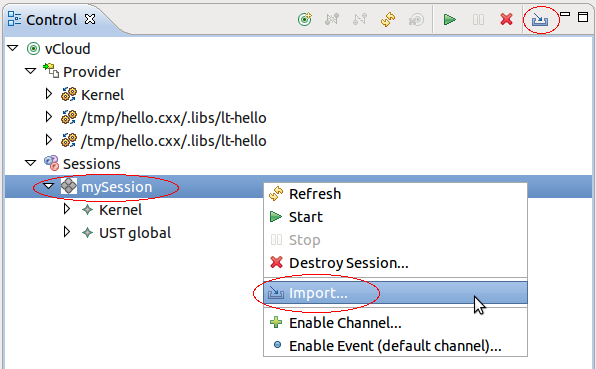Click the New Connection toolbar icon
This screenshot has width=596, height=369.
point(305,19)
